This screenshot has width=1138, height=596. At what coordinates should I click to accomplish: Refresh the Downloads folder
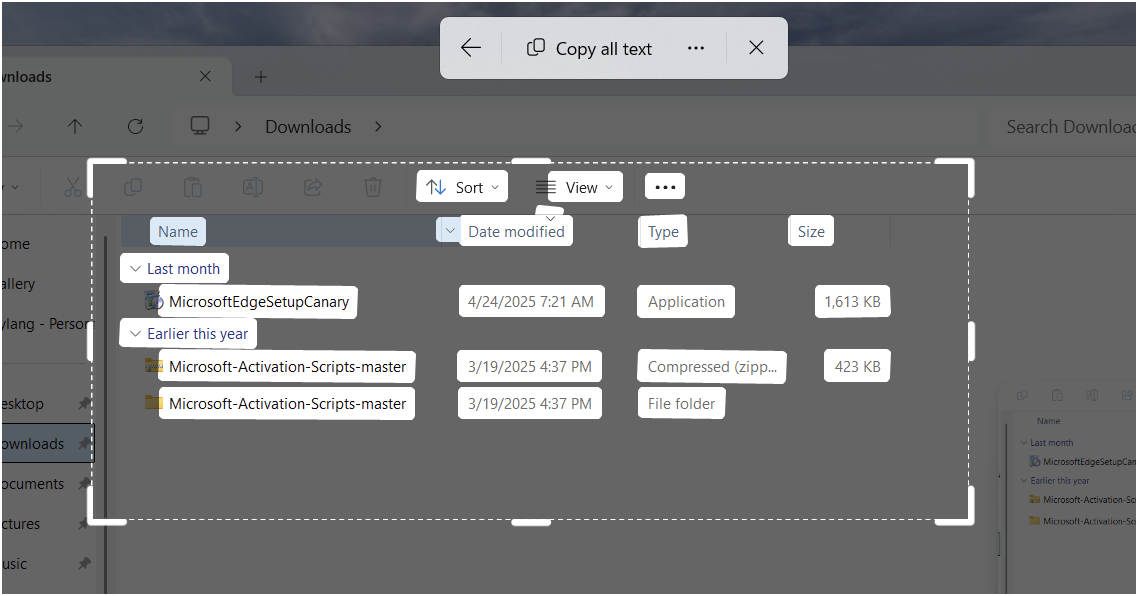click(x=135, y=126)
